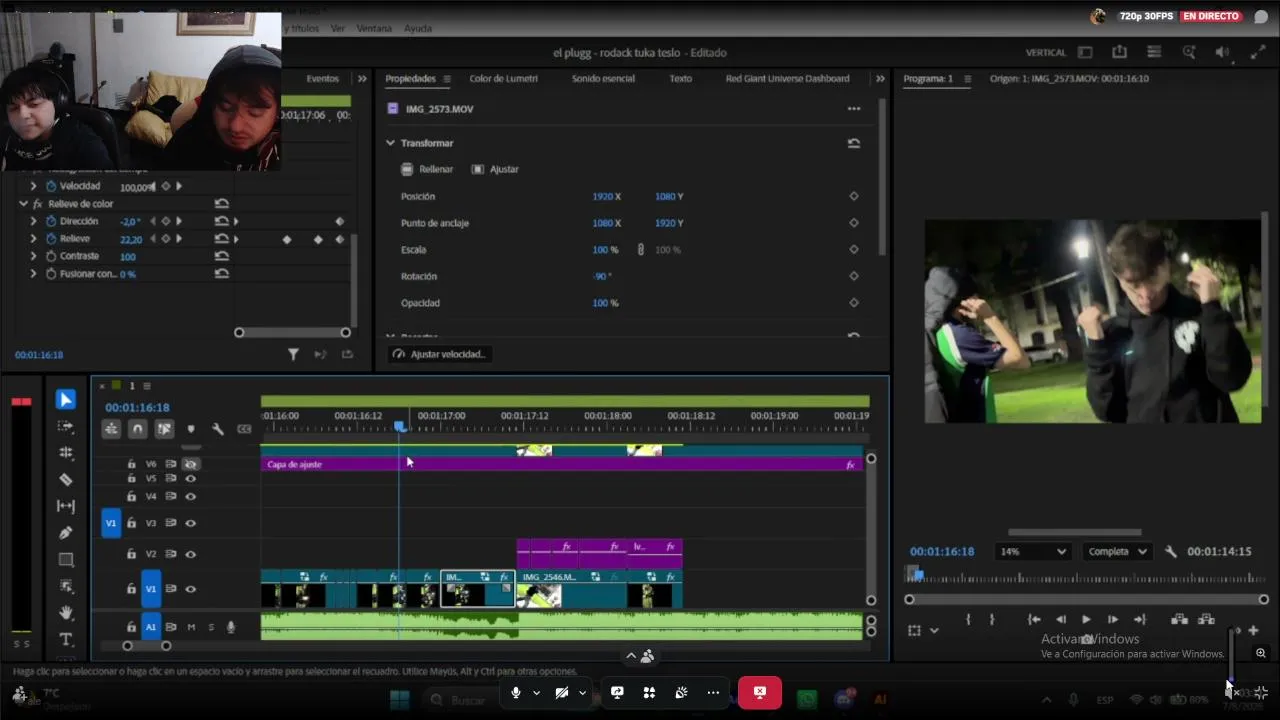
Task: Open Red Giant Universe Dashboard tab
Action: (x=788, y=79)
